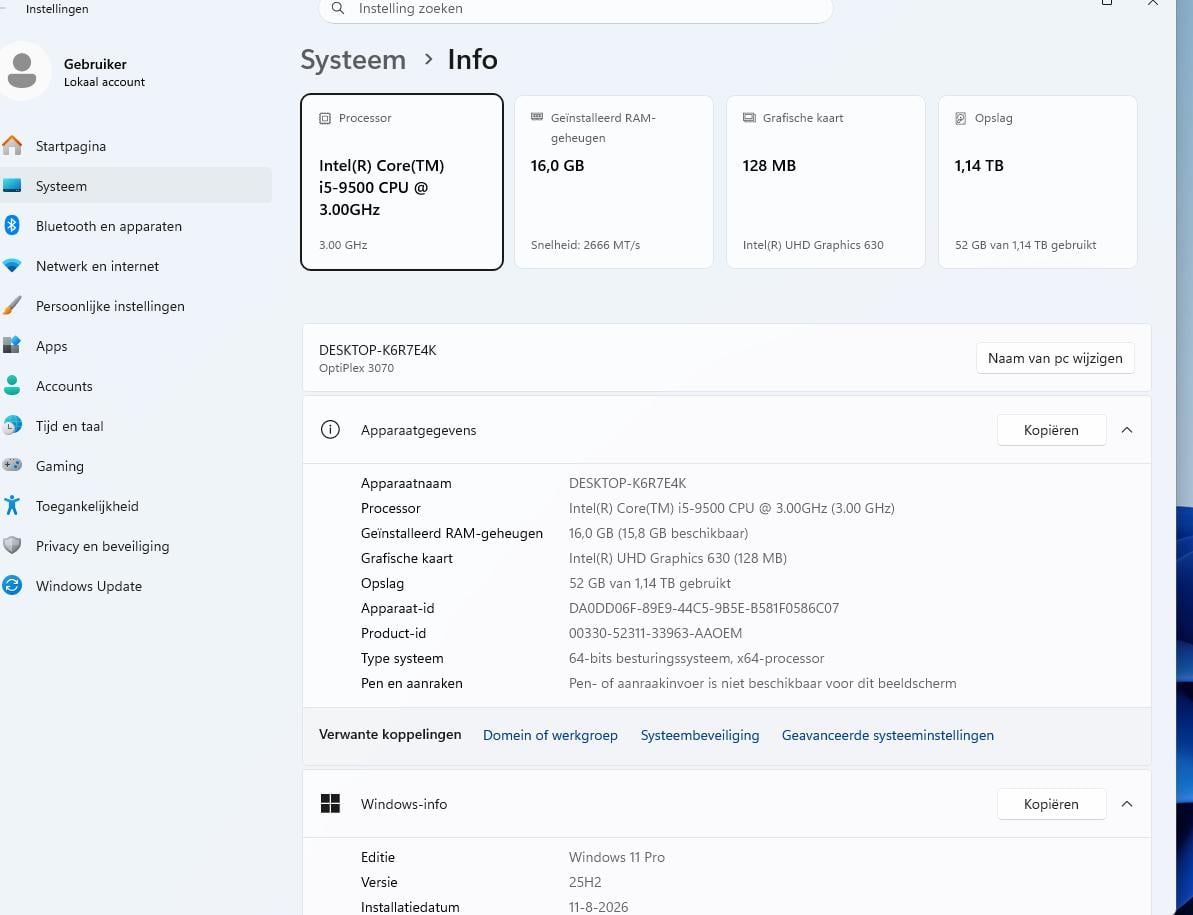Click the Processor chip icon on card

click(x=325, y=118)
